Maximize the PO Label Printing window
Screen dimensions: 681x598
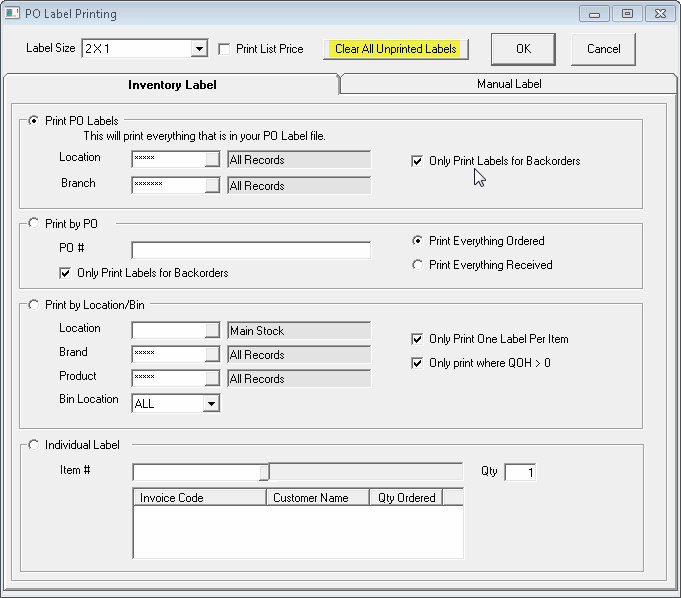tap(627, 14)
